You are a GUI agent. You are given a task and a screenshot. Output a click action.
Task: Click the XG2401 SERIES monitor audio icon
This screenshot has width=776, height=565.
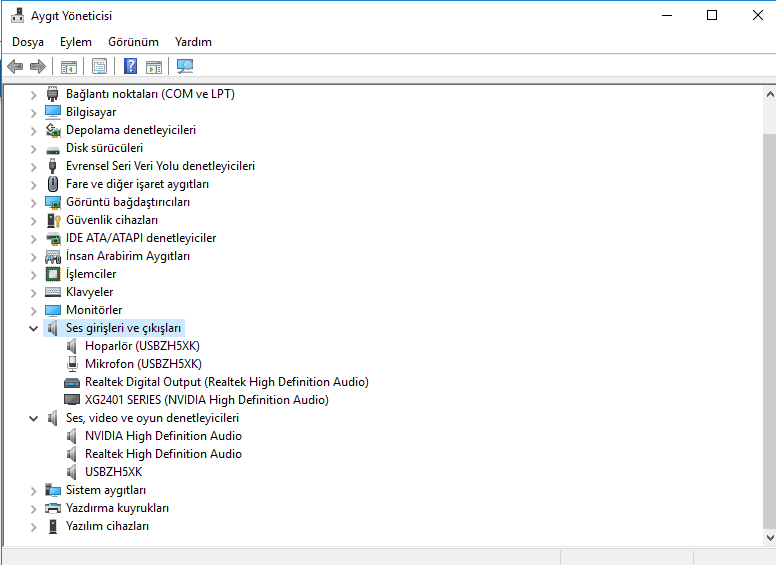tap(72, 400)
